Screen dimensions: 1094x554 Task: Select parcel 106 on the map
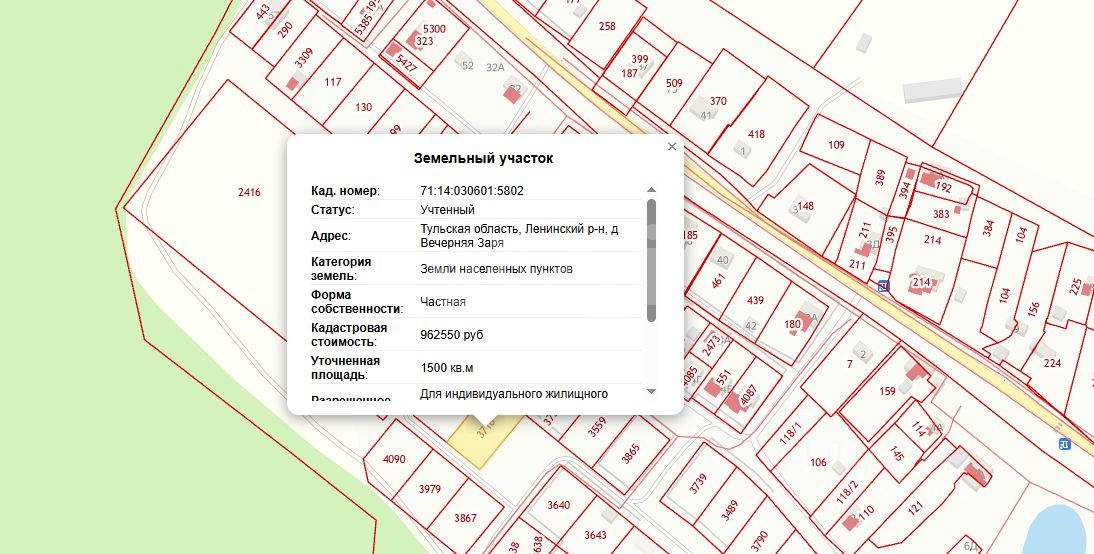point(818,462)
